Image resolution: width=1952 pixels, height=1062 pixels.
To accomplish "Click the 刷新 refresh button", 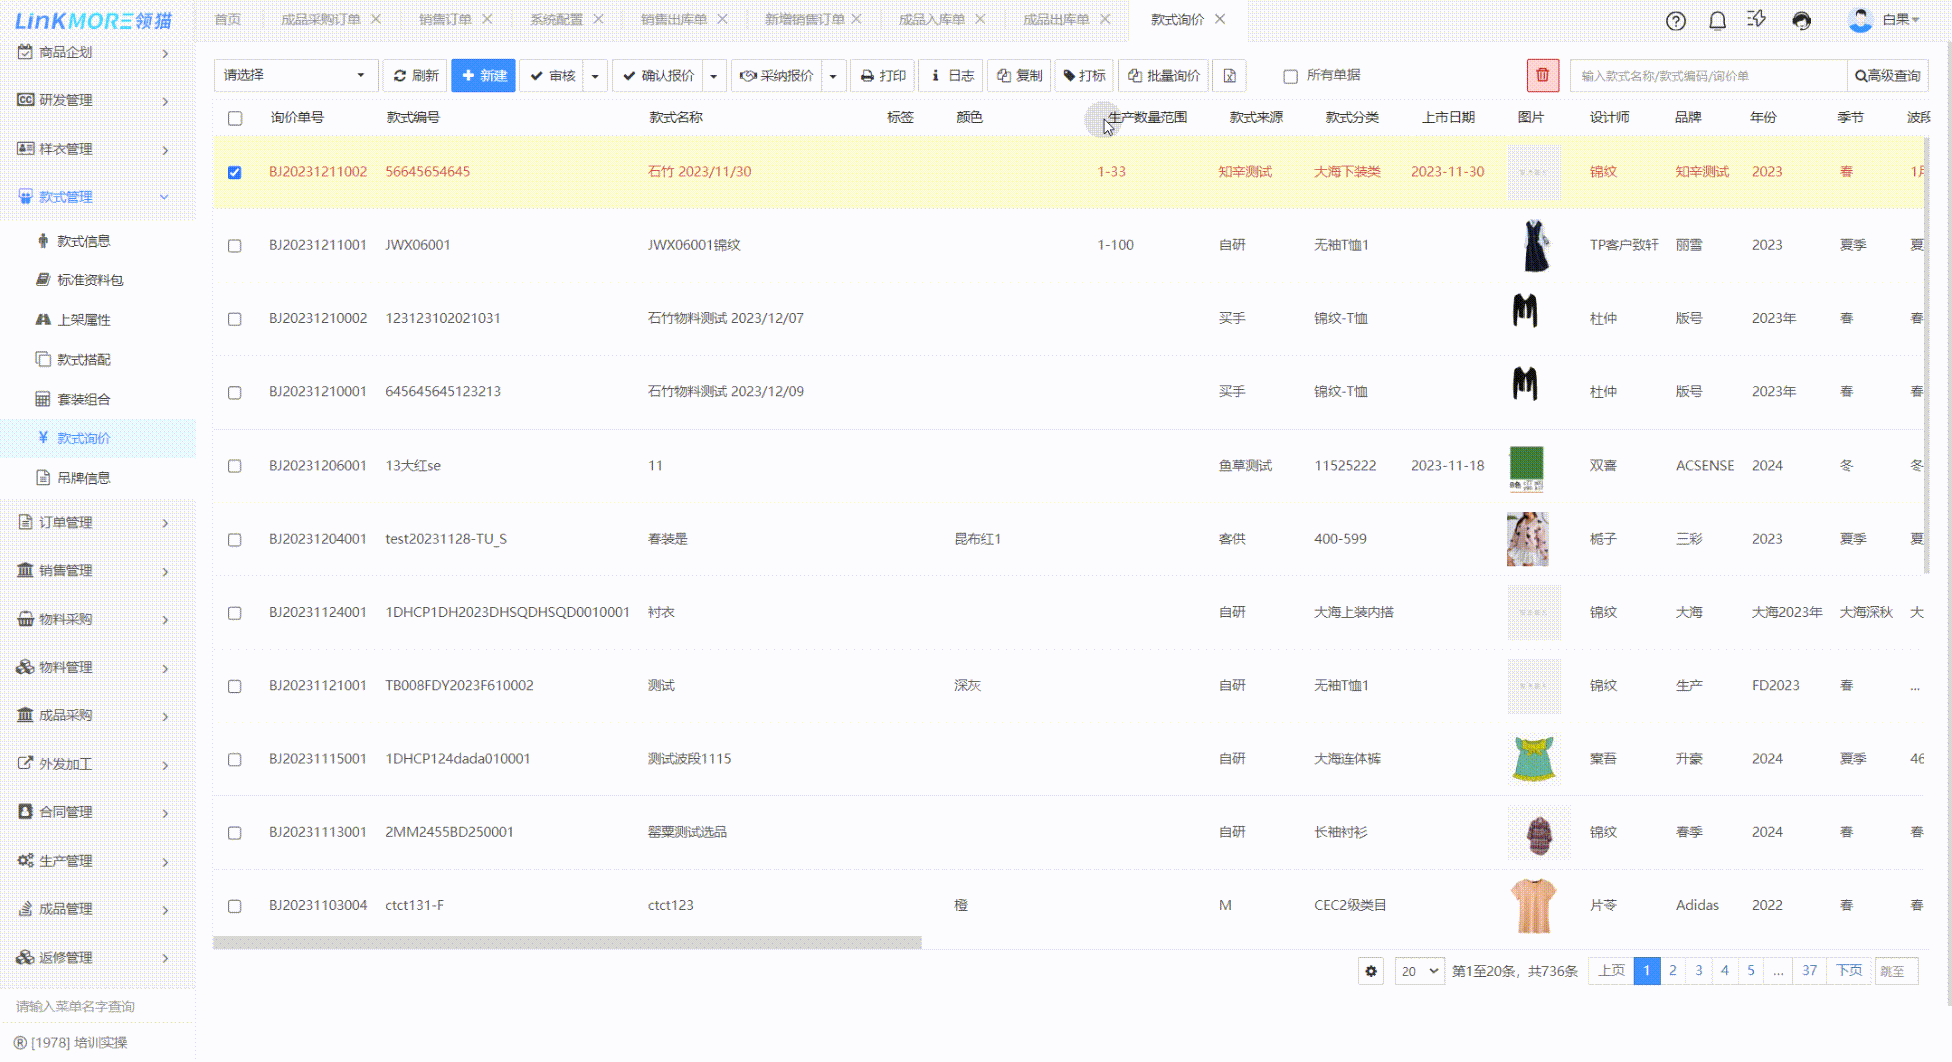I will click(x=415, y=76).
